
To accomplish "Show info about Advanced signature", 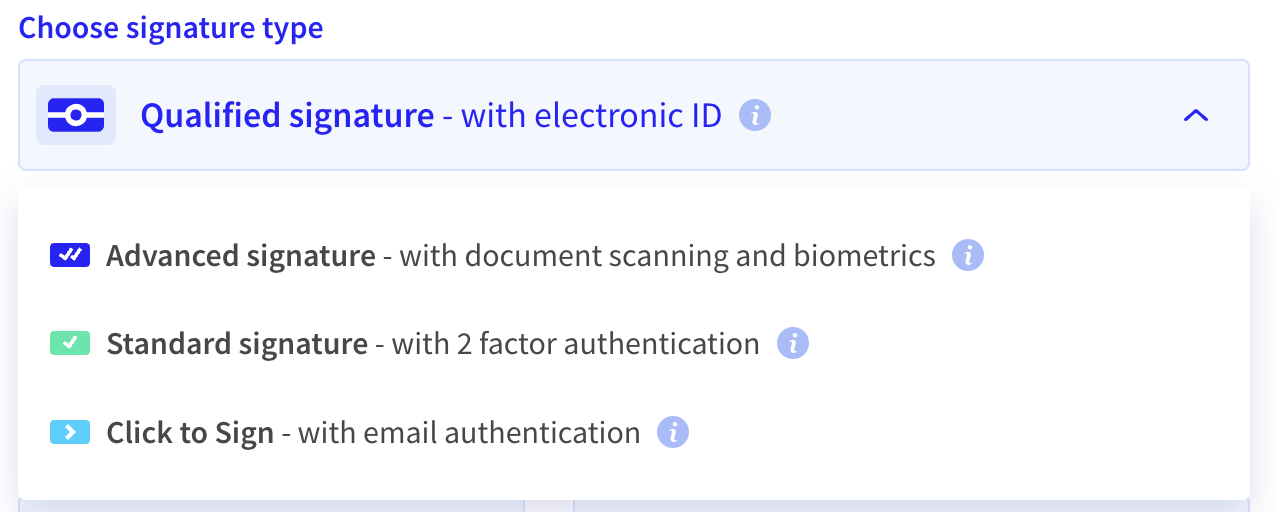I will pos(968,256).
